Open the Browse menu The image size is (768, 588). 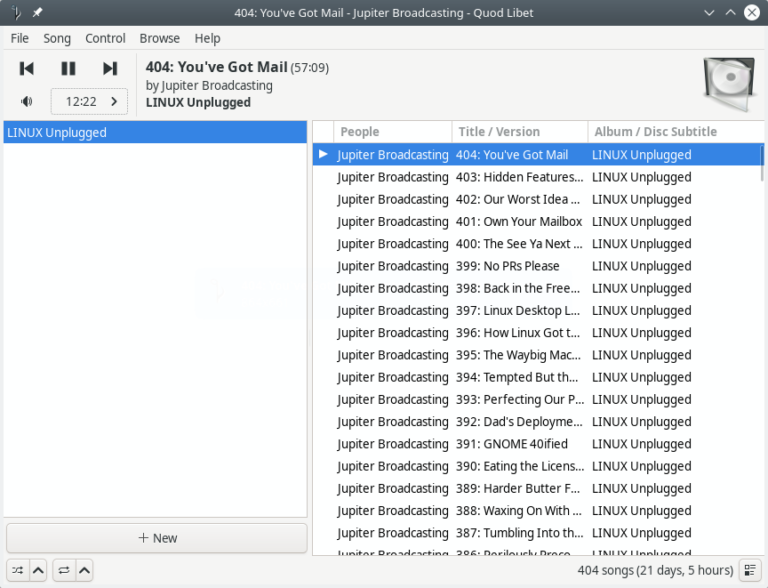[160, 38]
